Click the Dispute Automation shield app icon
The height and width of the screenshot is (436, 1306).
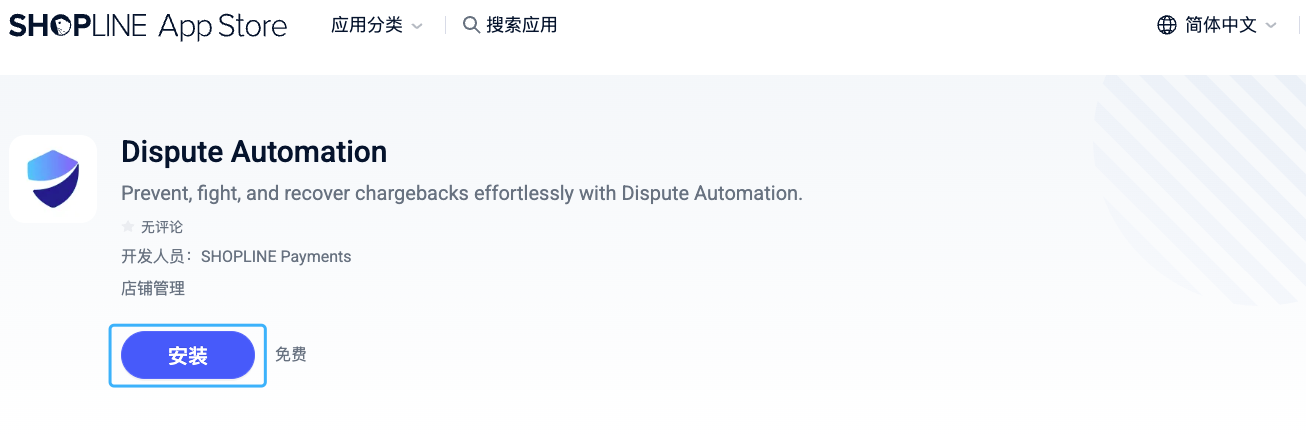(x=53, y=179)
